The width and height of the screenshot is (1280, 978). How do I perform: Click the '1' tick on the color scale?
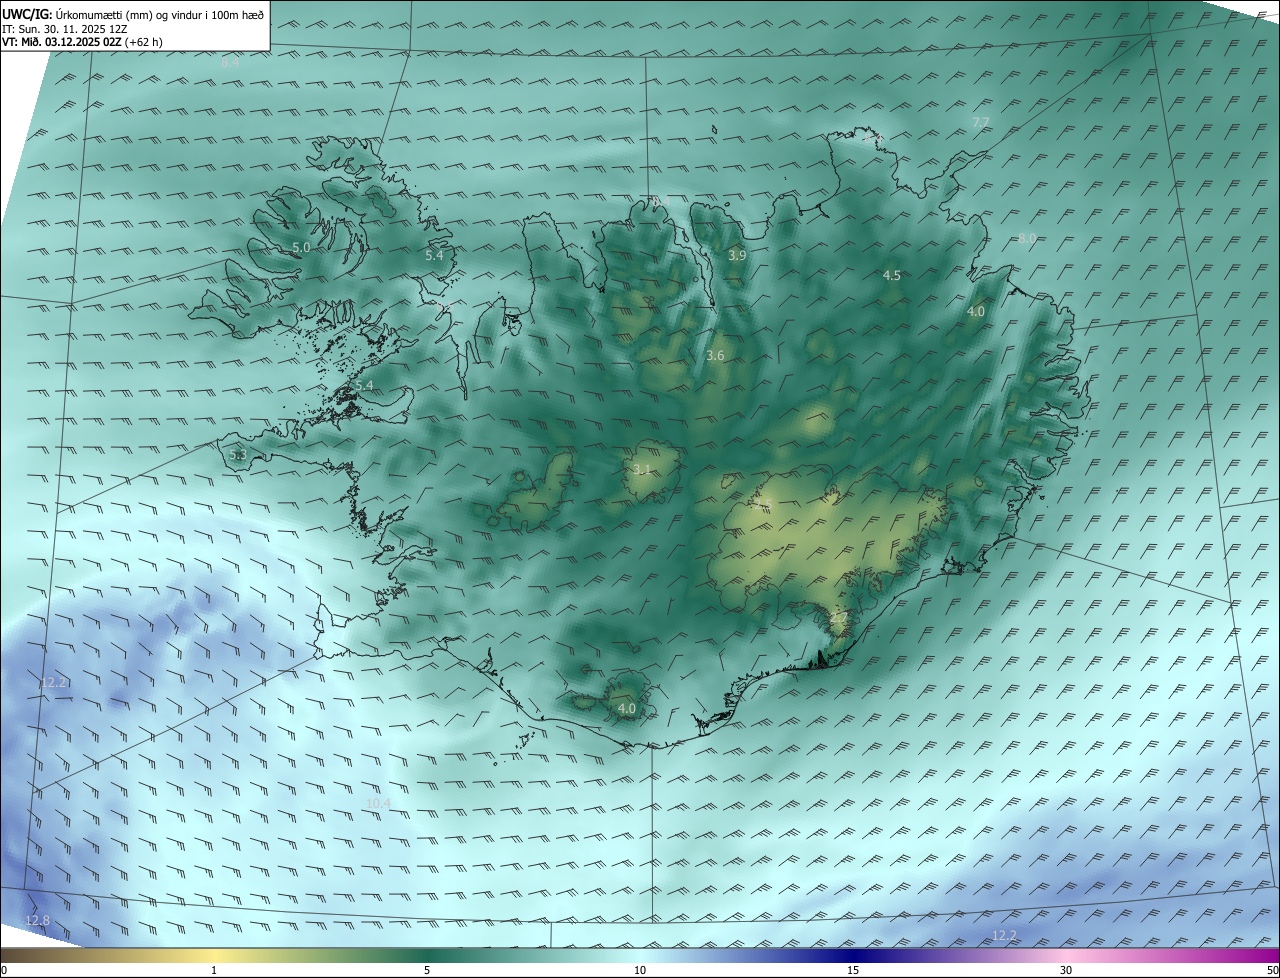point(214,970)
